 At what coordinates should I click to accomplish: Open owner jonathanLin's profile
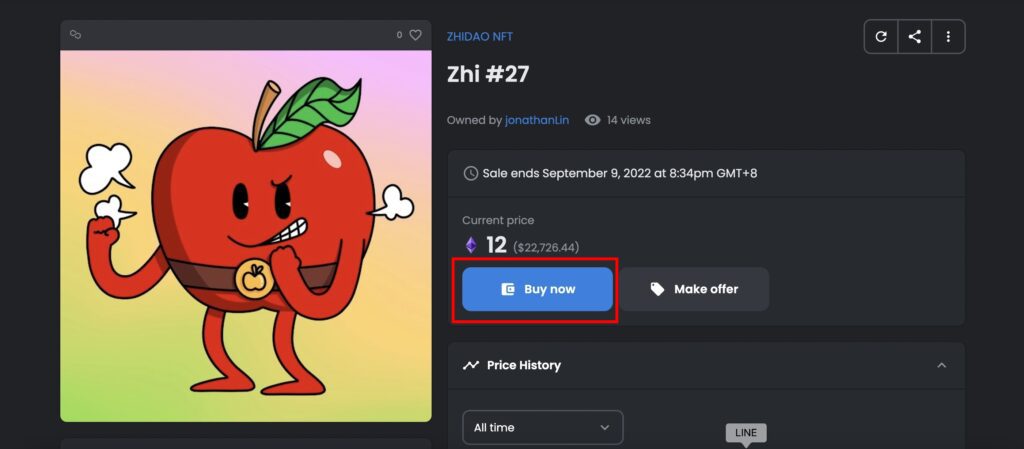coord(537,120)
